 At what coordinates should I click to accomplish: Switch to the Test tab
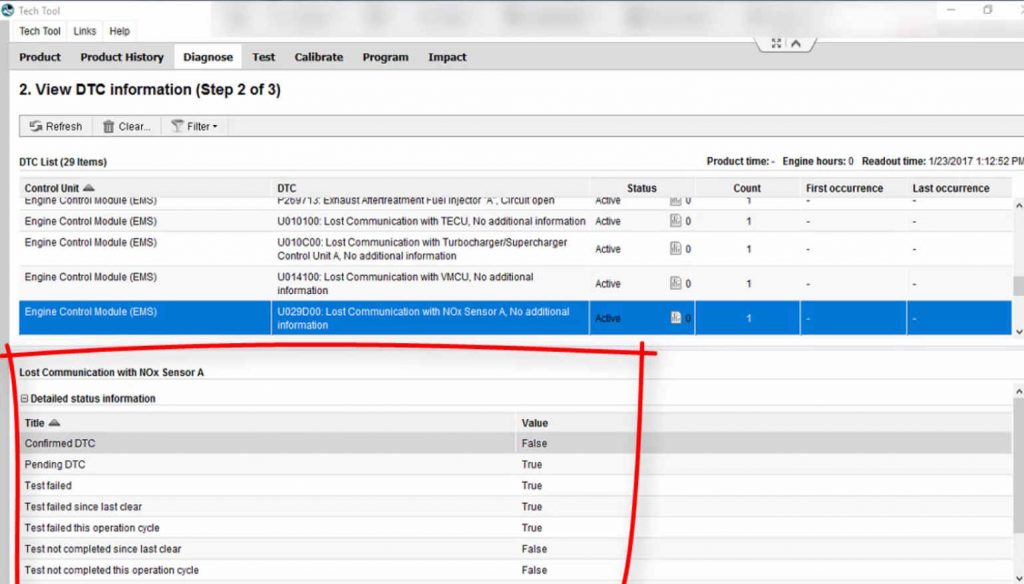tap(263, 57)
